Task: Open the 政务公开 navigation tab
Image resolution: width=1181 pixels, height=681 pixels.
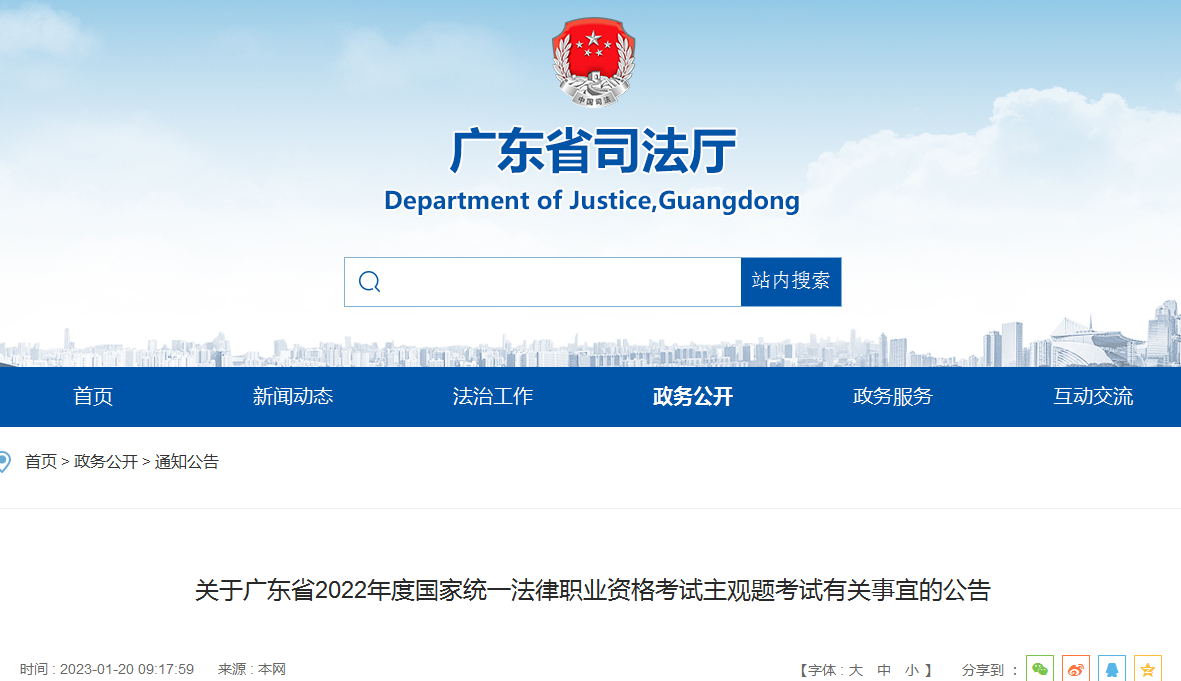Action: coord(693,396)
